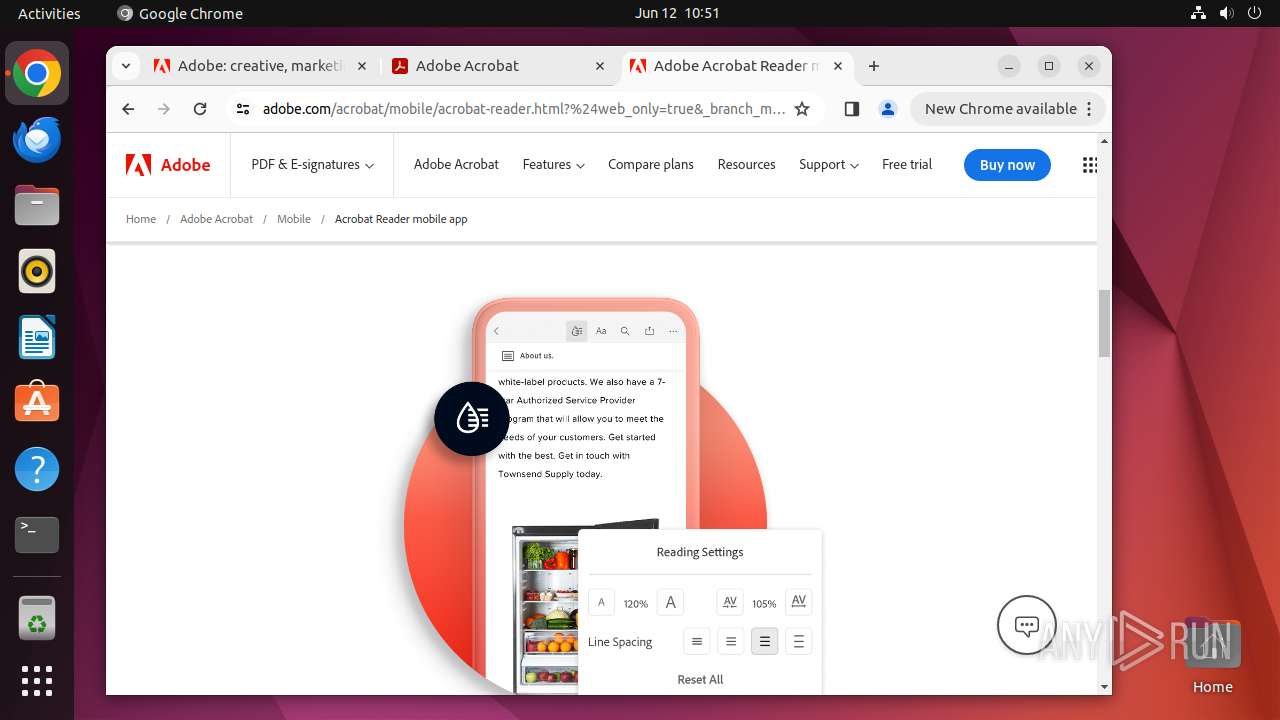Open the clock Jun 12 10:51 calendar
The height and width of the screenshot is (720, 1280).
tap(677, 13)
